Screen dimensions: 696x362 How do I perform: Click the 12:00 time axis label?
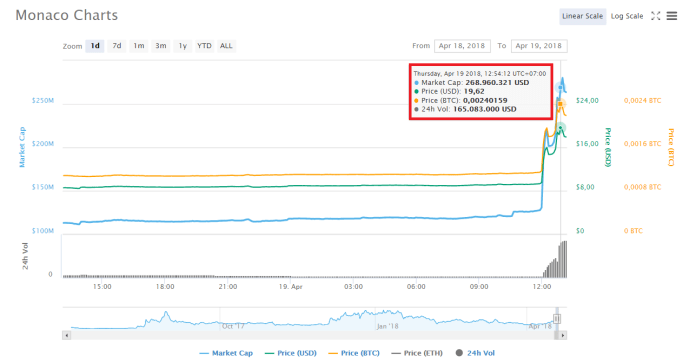click(x=542, y=287)
